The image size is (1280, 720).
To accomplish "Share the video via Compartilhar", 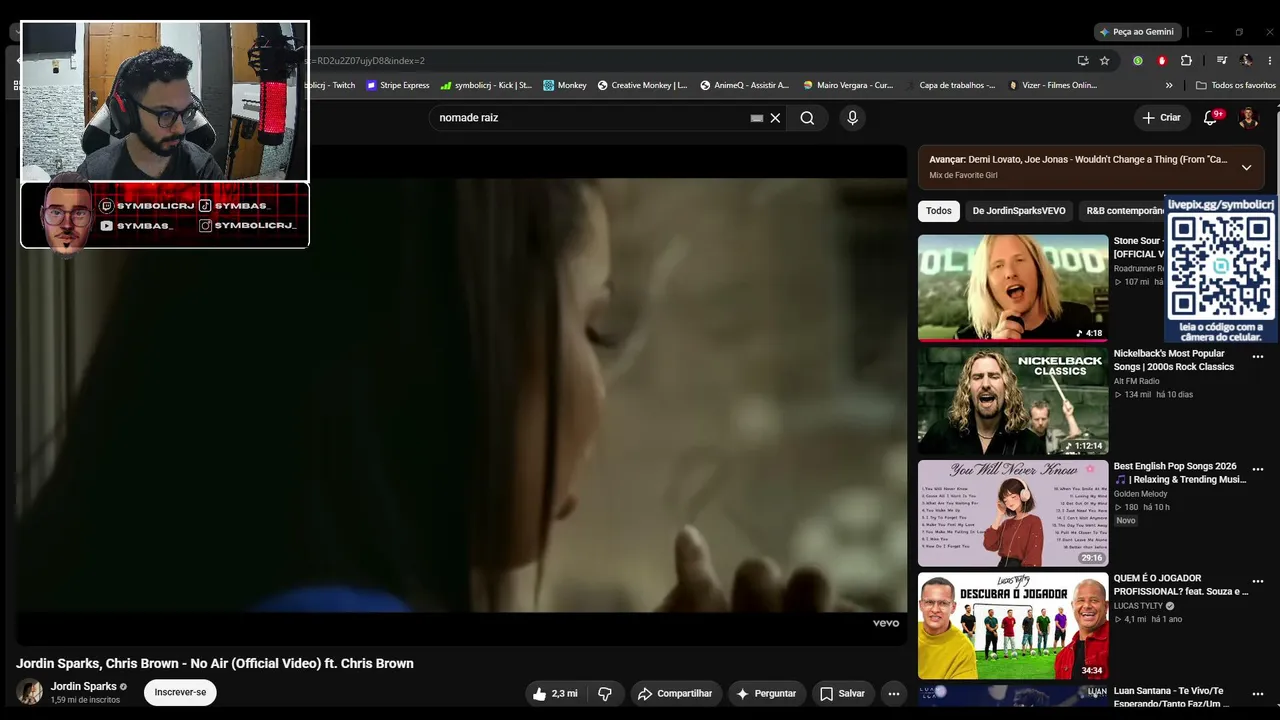I will (675, 694).
